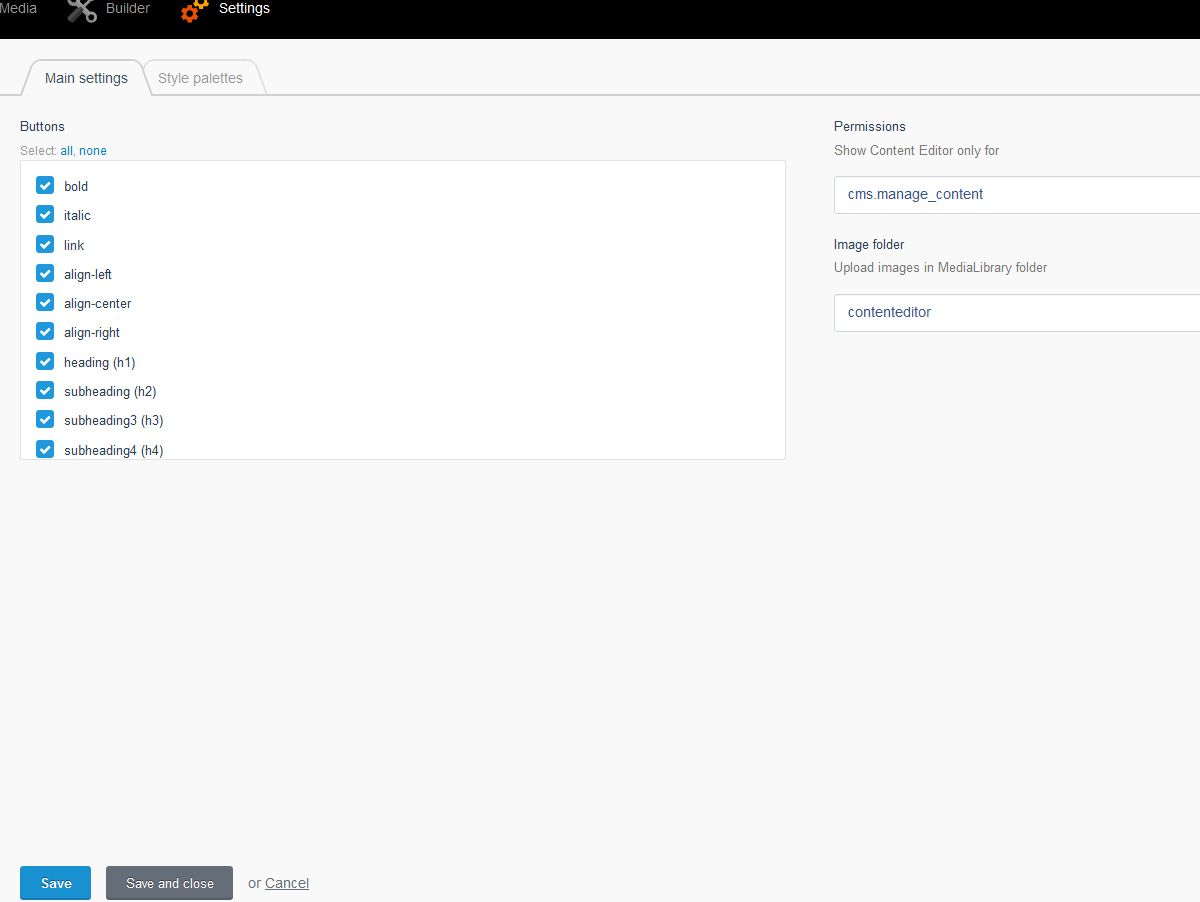Uncheck the italic checkbox

click(45, 214)
